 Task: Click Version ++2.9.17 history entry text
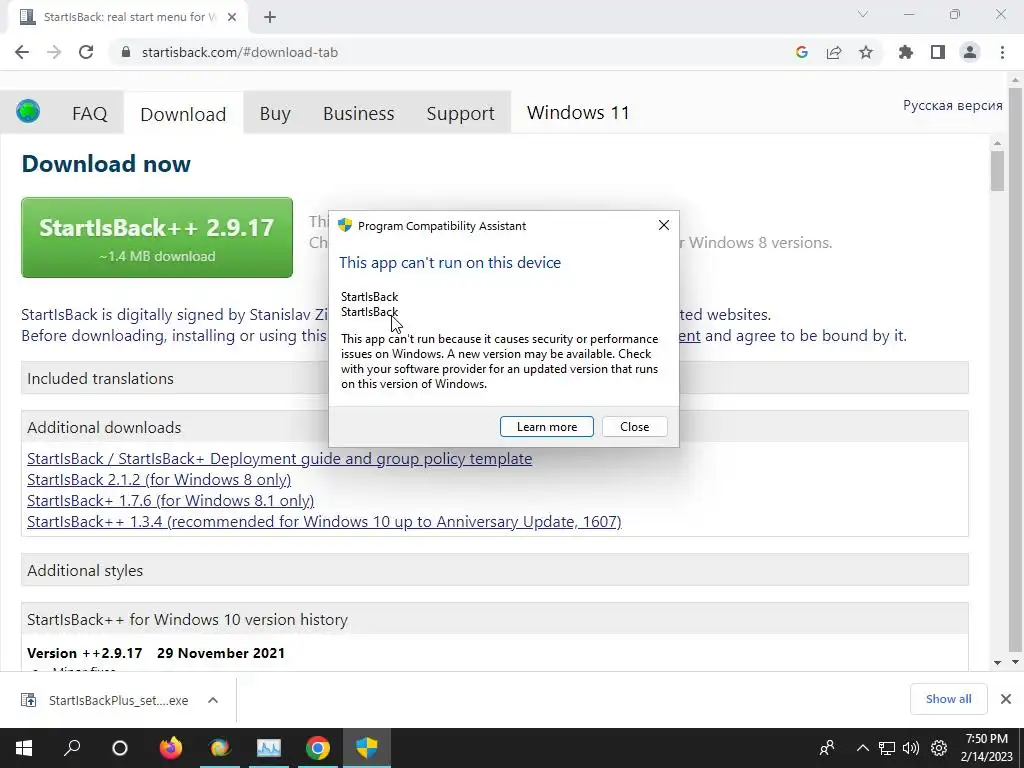[156, 653]
